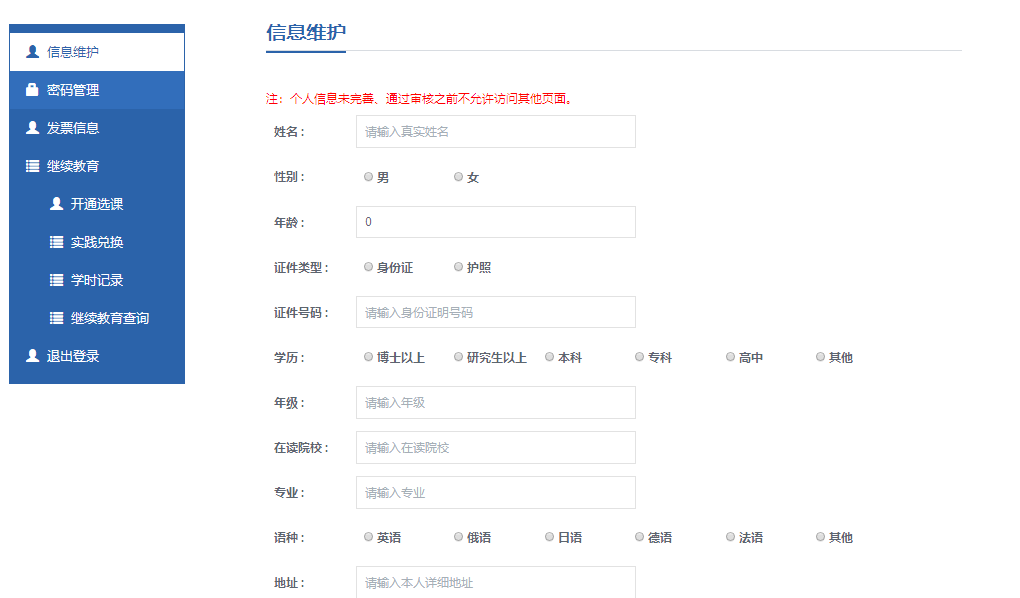Focus the 年级 grade input field
This screenshot has width=1020, height=598.
point(496,403)
